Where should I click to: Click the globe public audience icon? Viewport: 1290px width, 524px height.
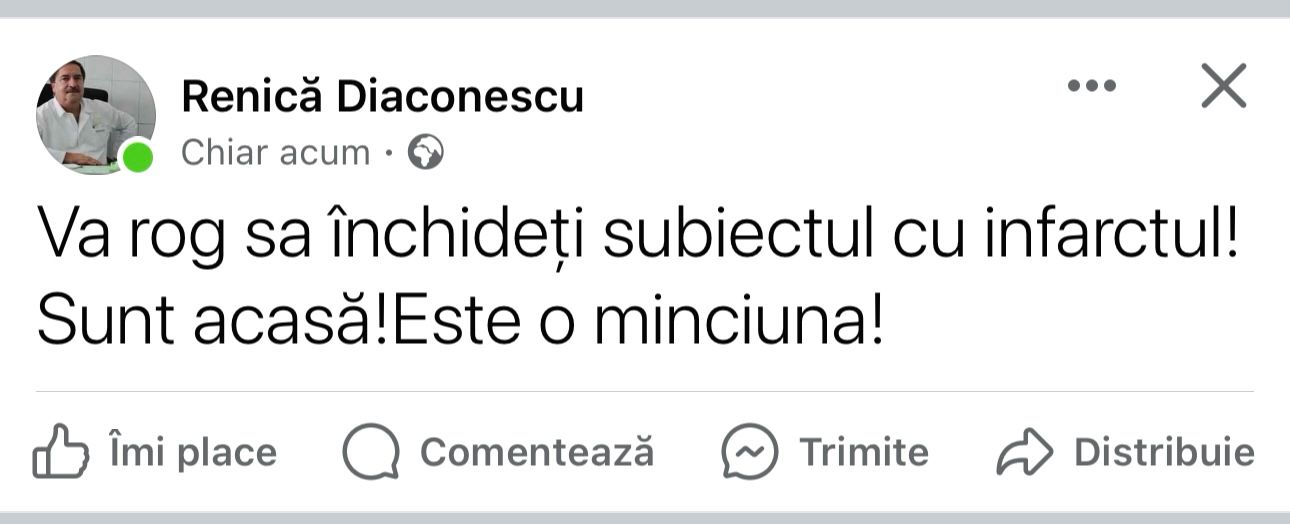coord(426,153)
